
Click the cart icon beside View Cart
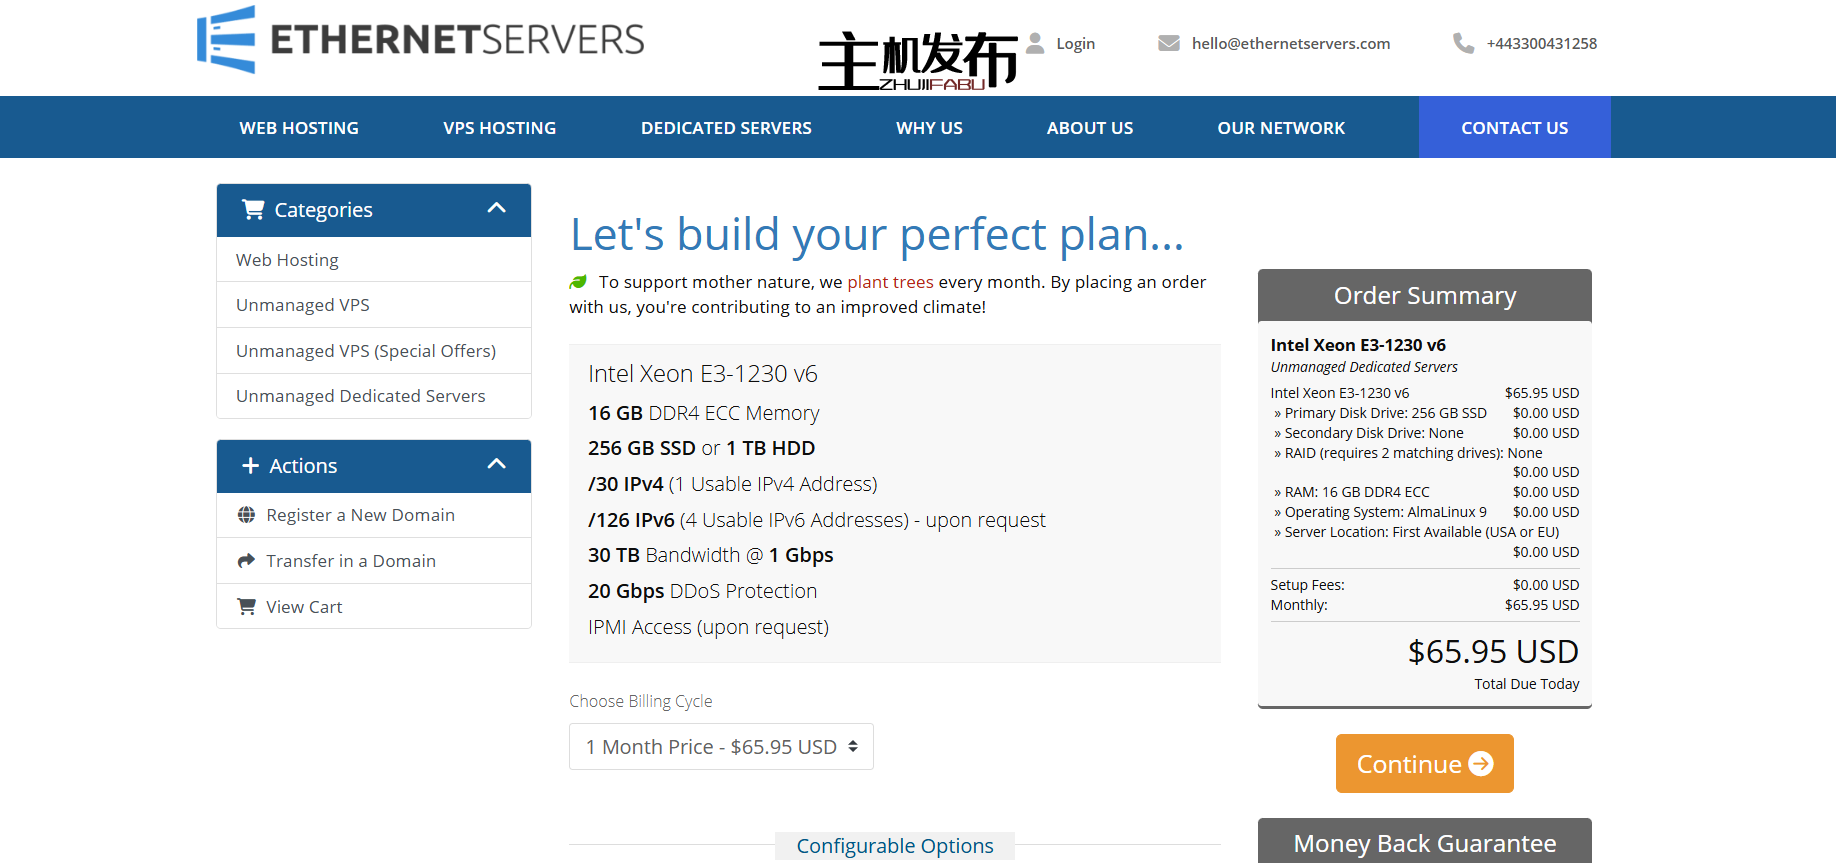click(x=246, y=607)
